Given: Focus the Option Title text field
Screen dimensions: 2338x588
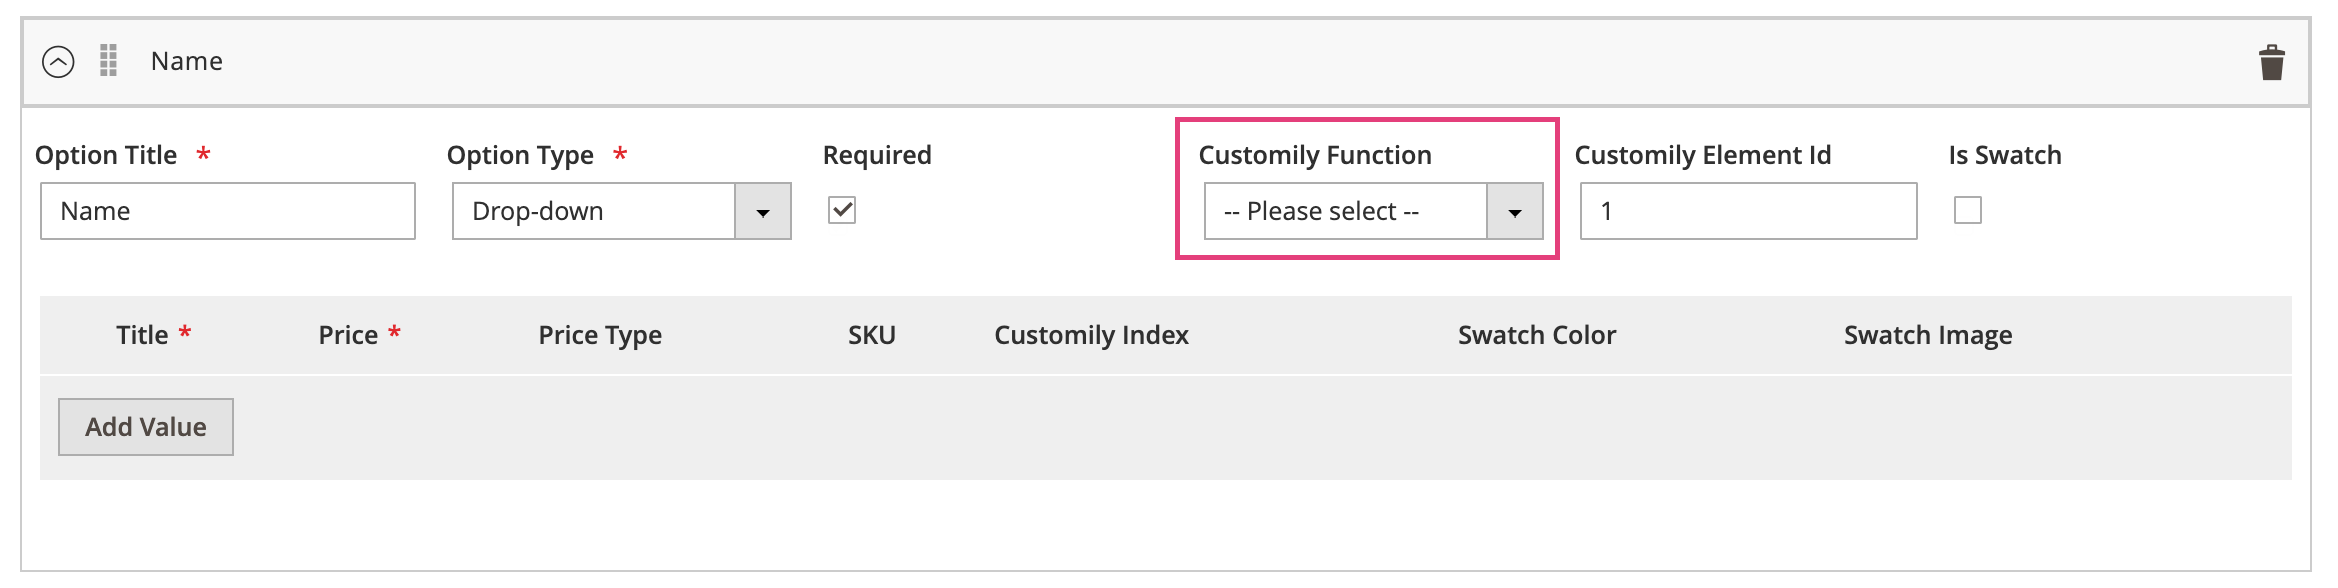Looking at the screenshot, I should [228, 211].
